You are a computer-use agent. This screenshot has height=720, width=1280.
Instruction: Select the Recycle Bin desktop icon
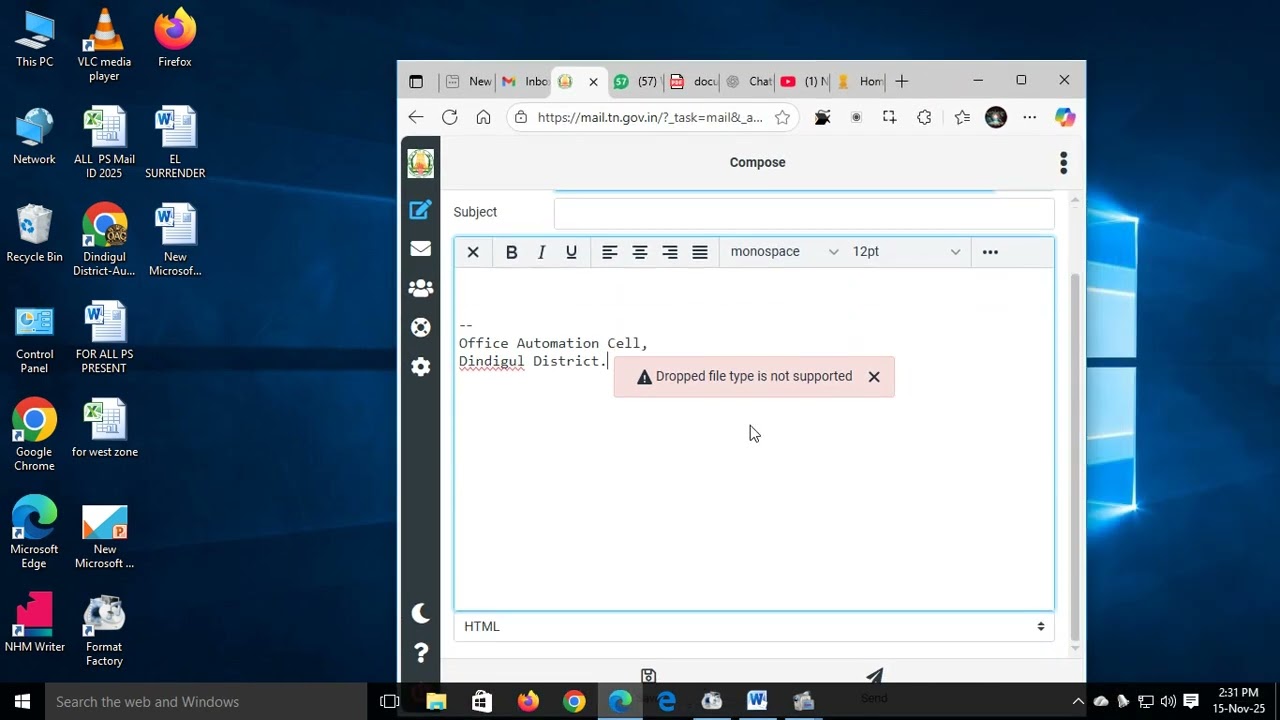pyautogui.click(x=34, y=234)
